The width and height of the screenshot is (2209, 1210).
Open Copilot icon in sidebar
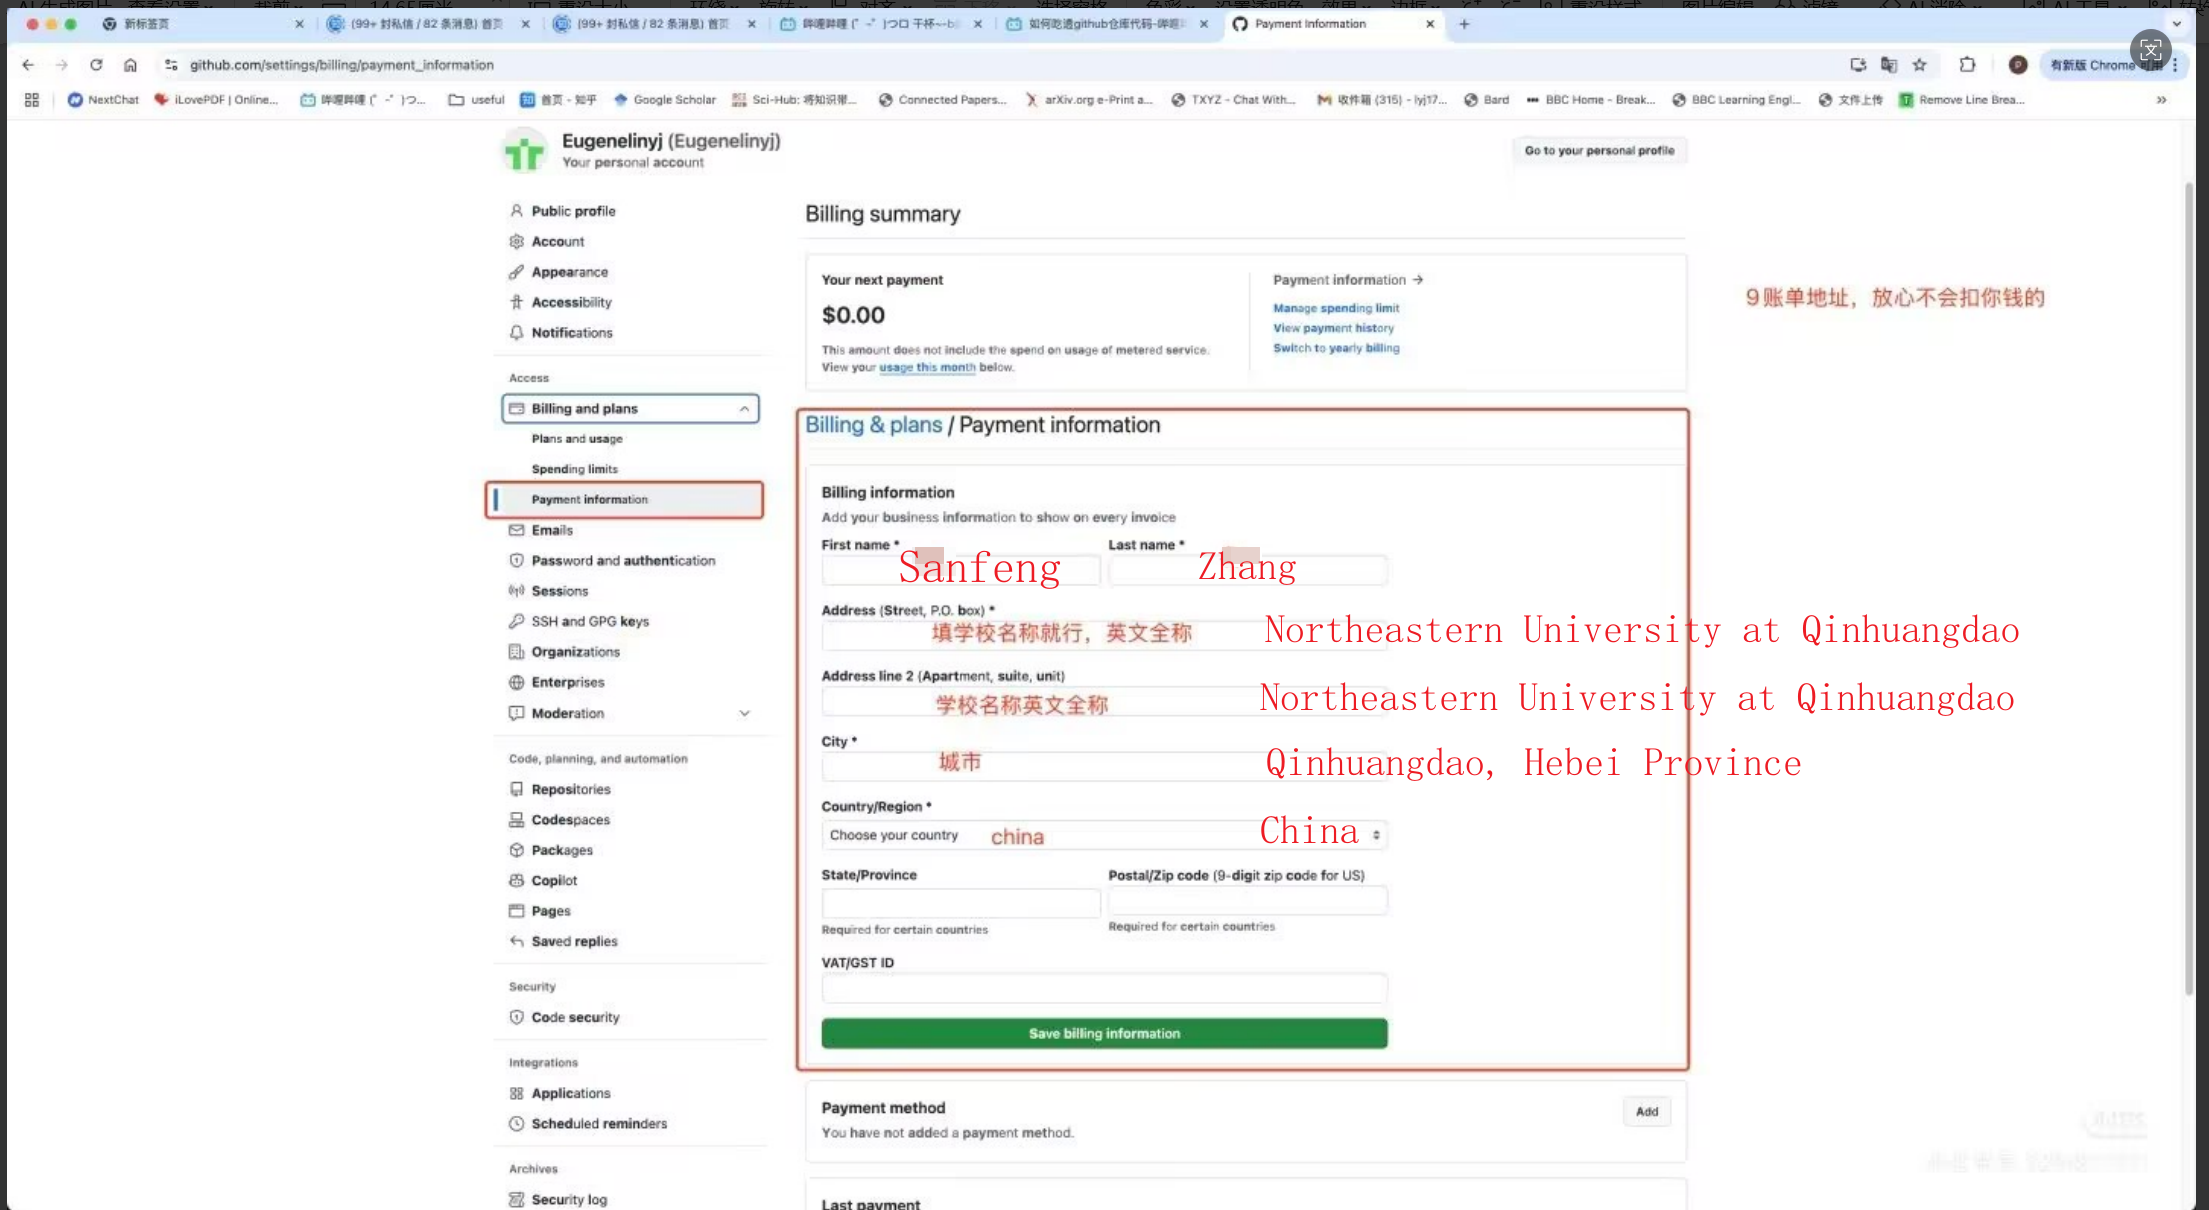[x=516, y=881]
